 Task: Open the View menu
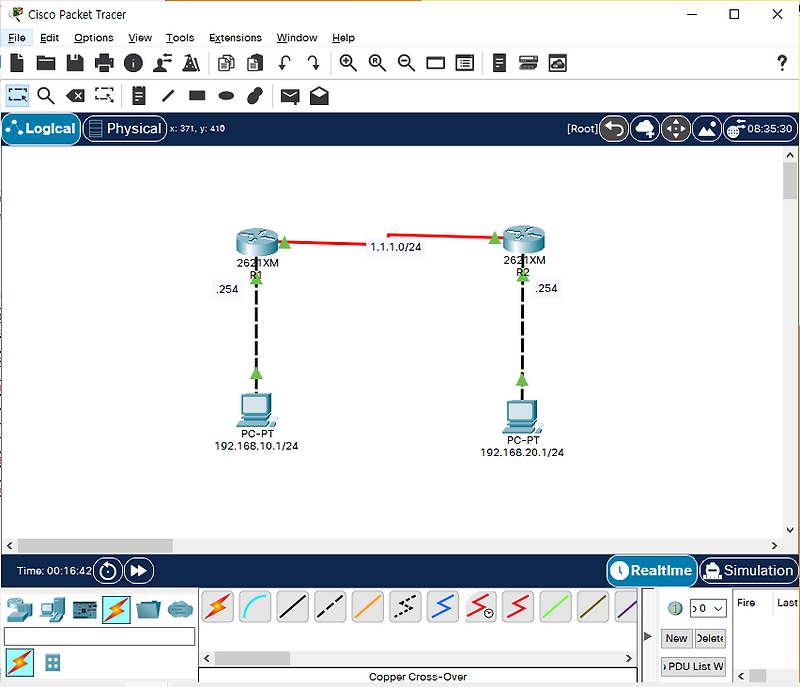140,38
